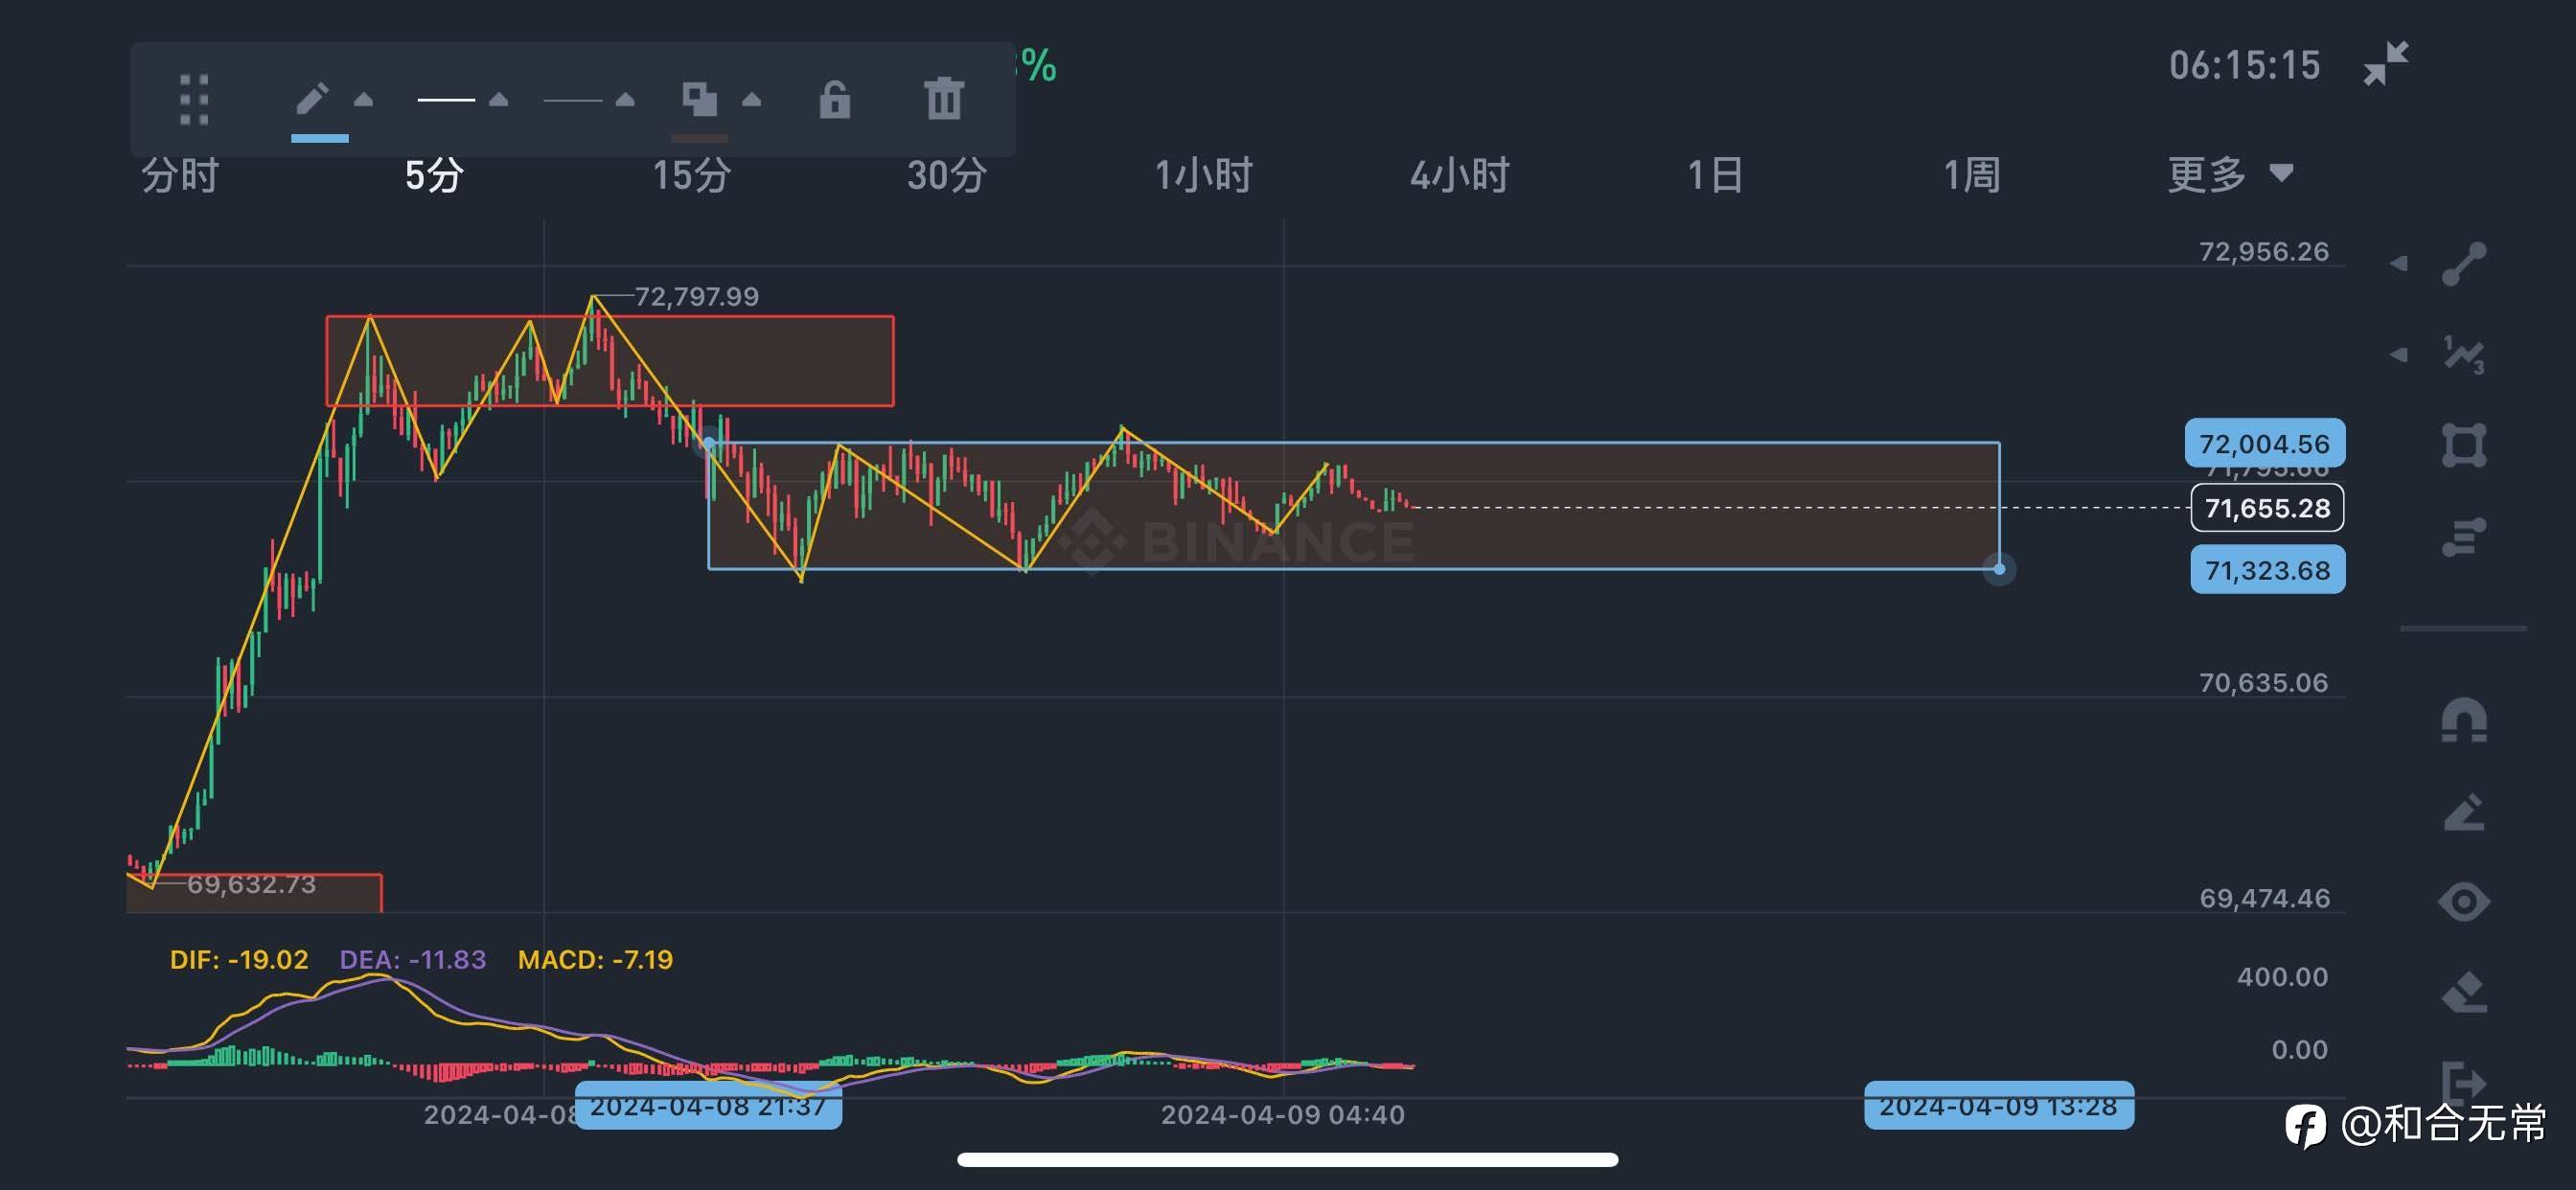Select the 1日 interval

tap(1715, 175)
